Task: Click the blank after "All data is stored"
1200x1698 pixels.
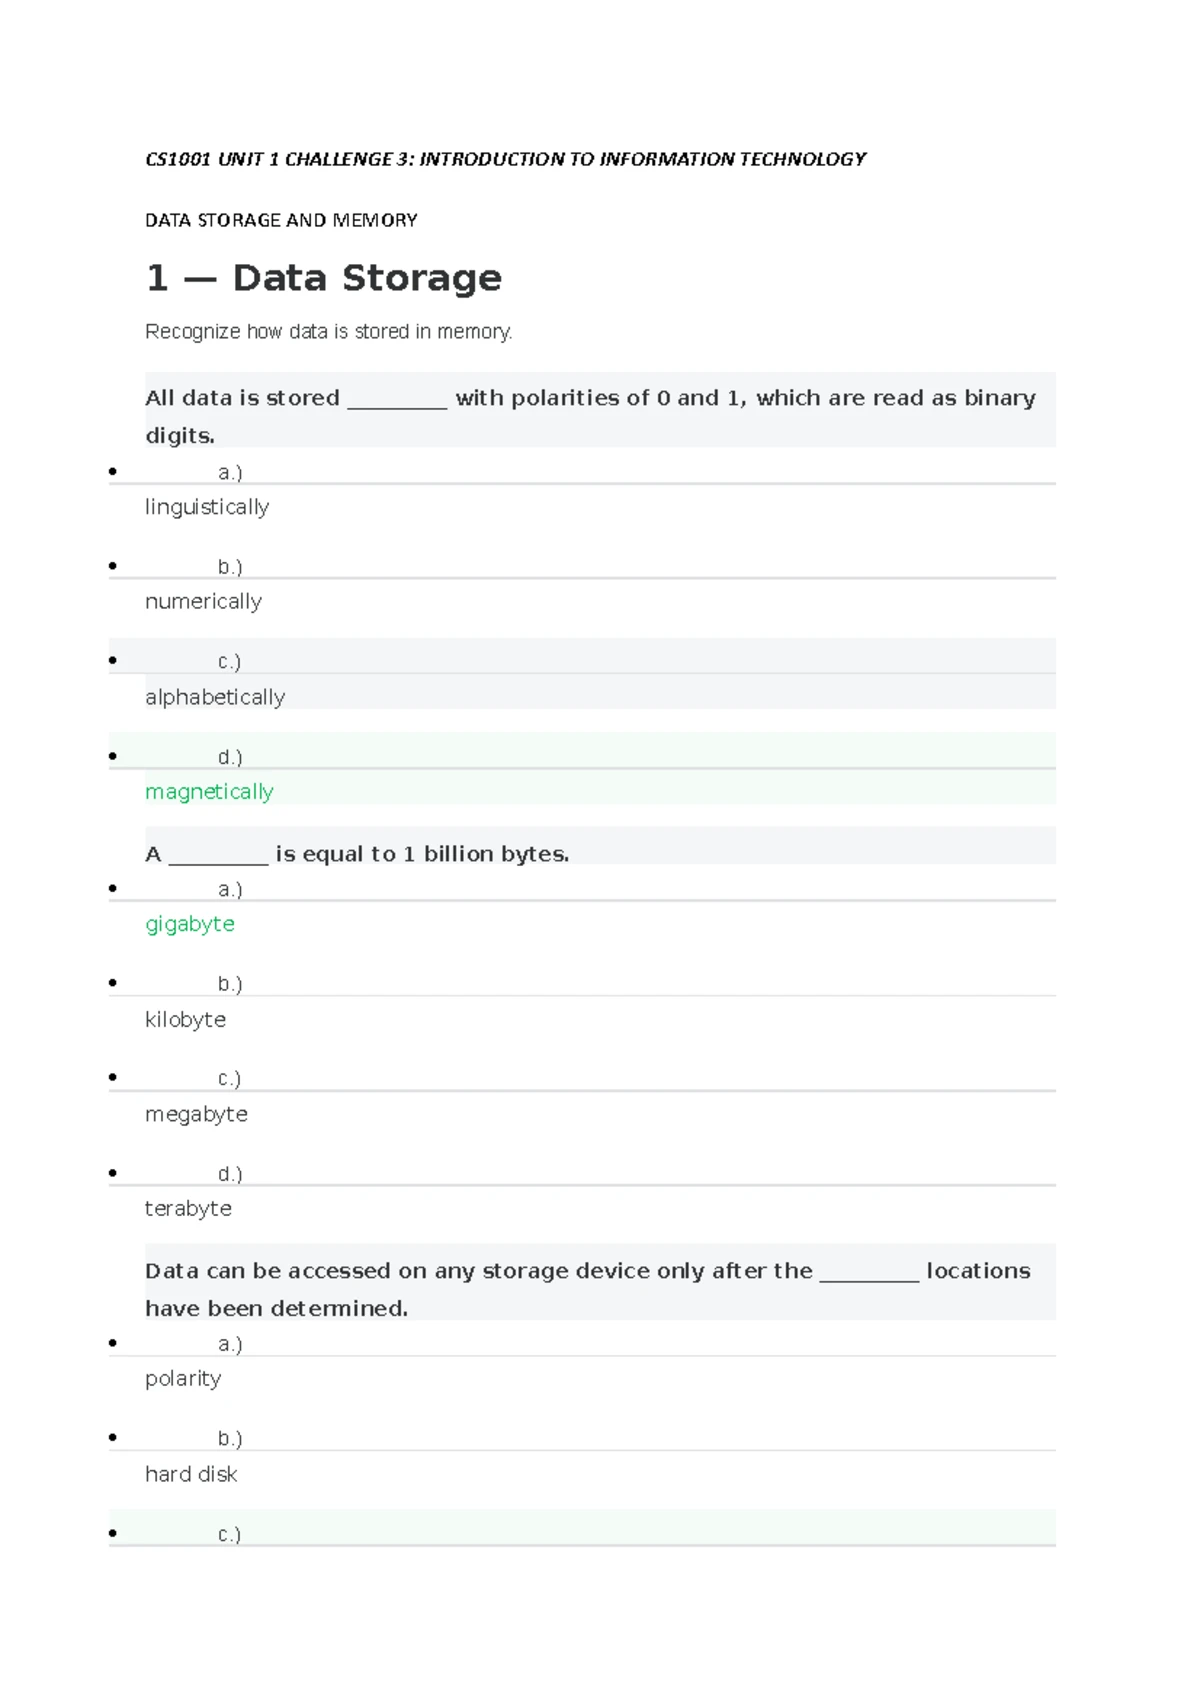Action: [397, 400]
